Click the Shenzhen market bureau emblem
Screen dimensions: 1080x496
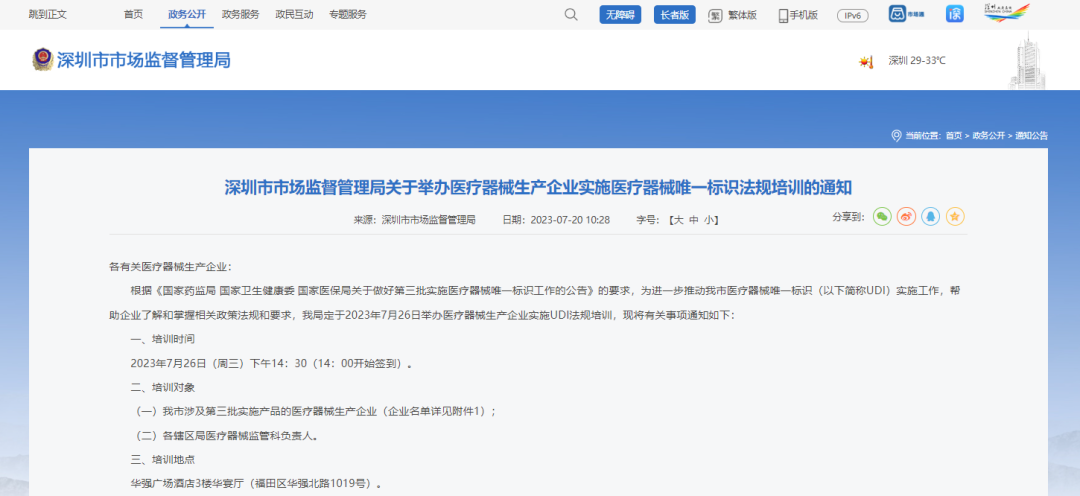point(42,60)
